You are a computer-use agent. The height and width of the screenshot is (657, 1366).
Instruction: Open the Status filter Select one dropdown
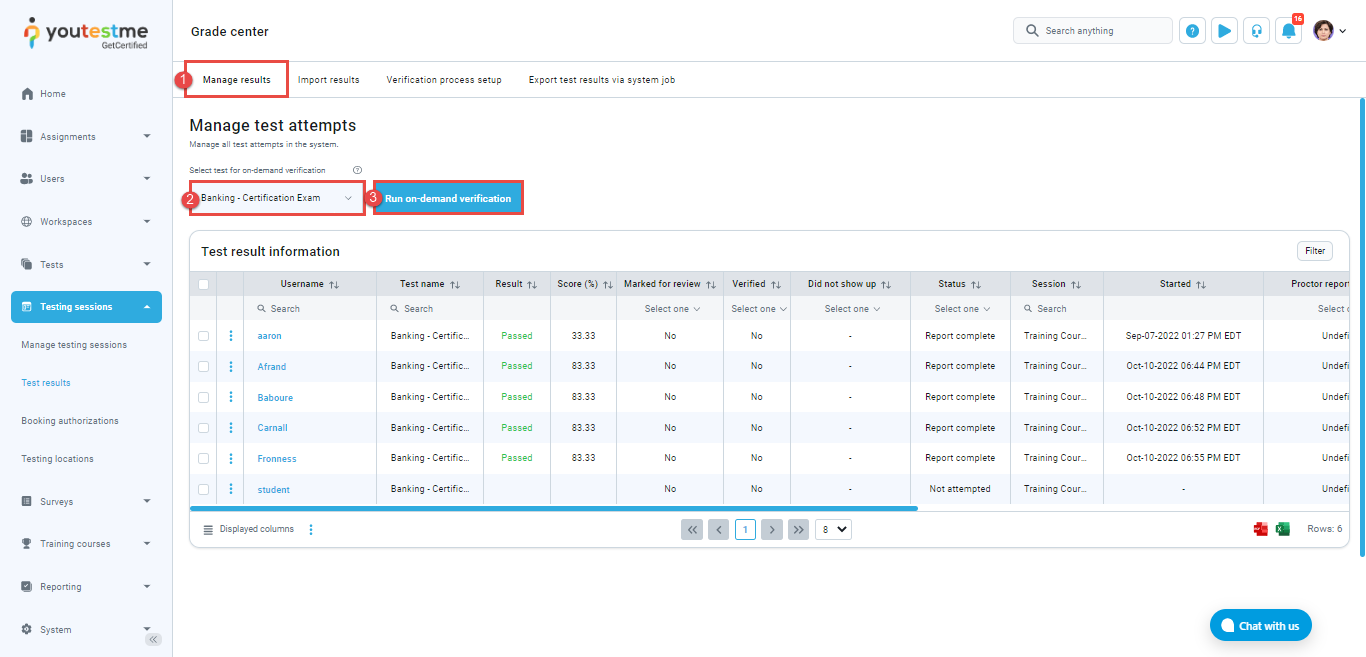(x=960, y=309)
